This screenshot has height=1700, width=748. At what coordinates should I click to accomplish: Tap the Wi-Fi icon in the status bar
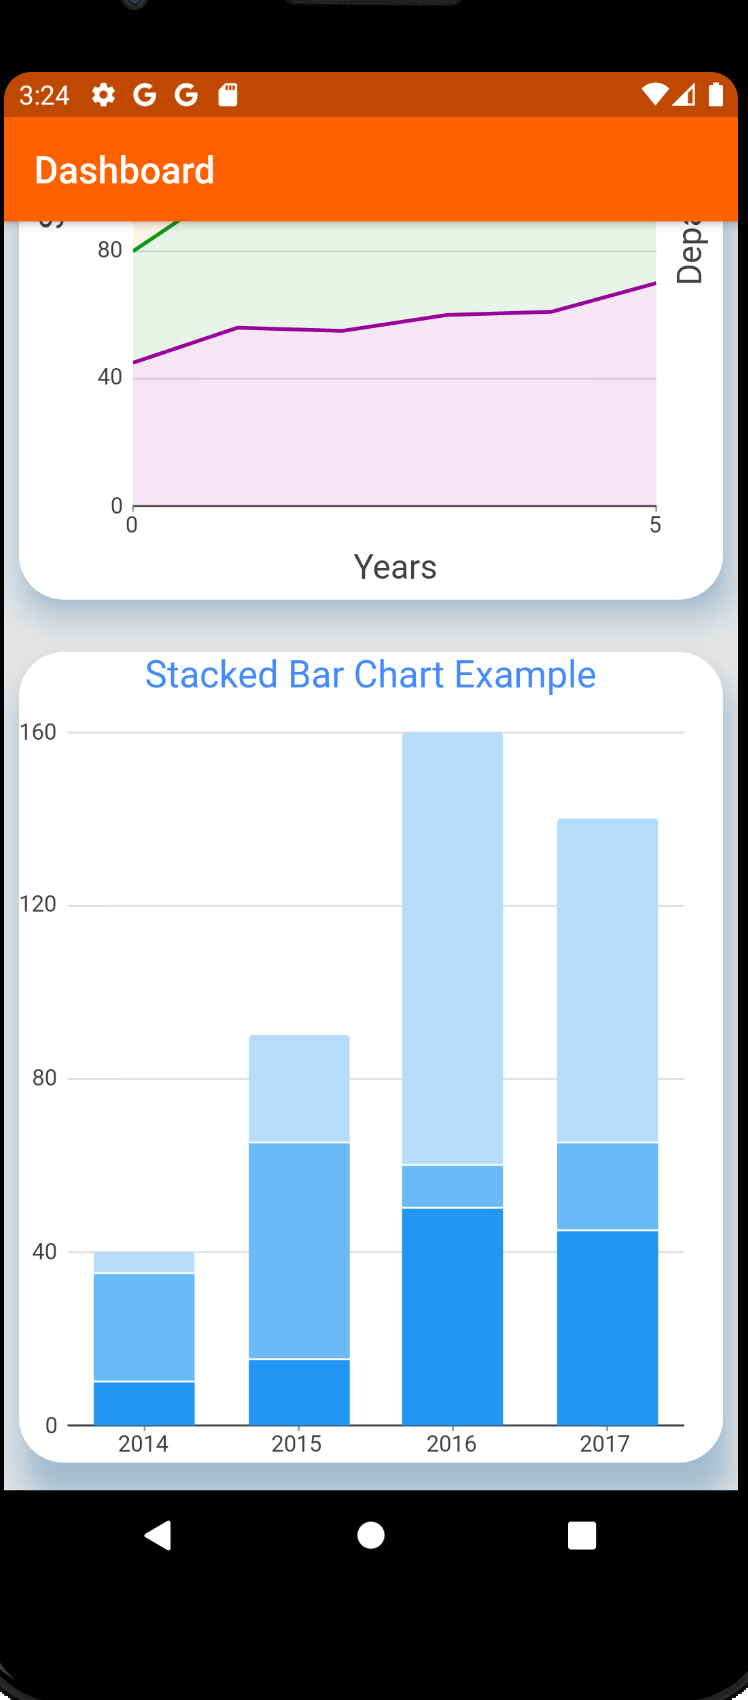(655, 95)
